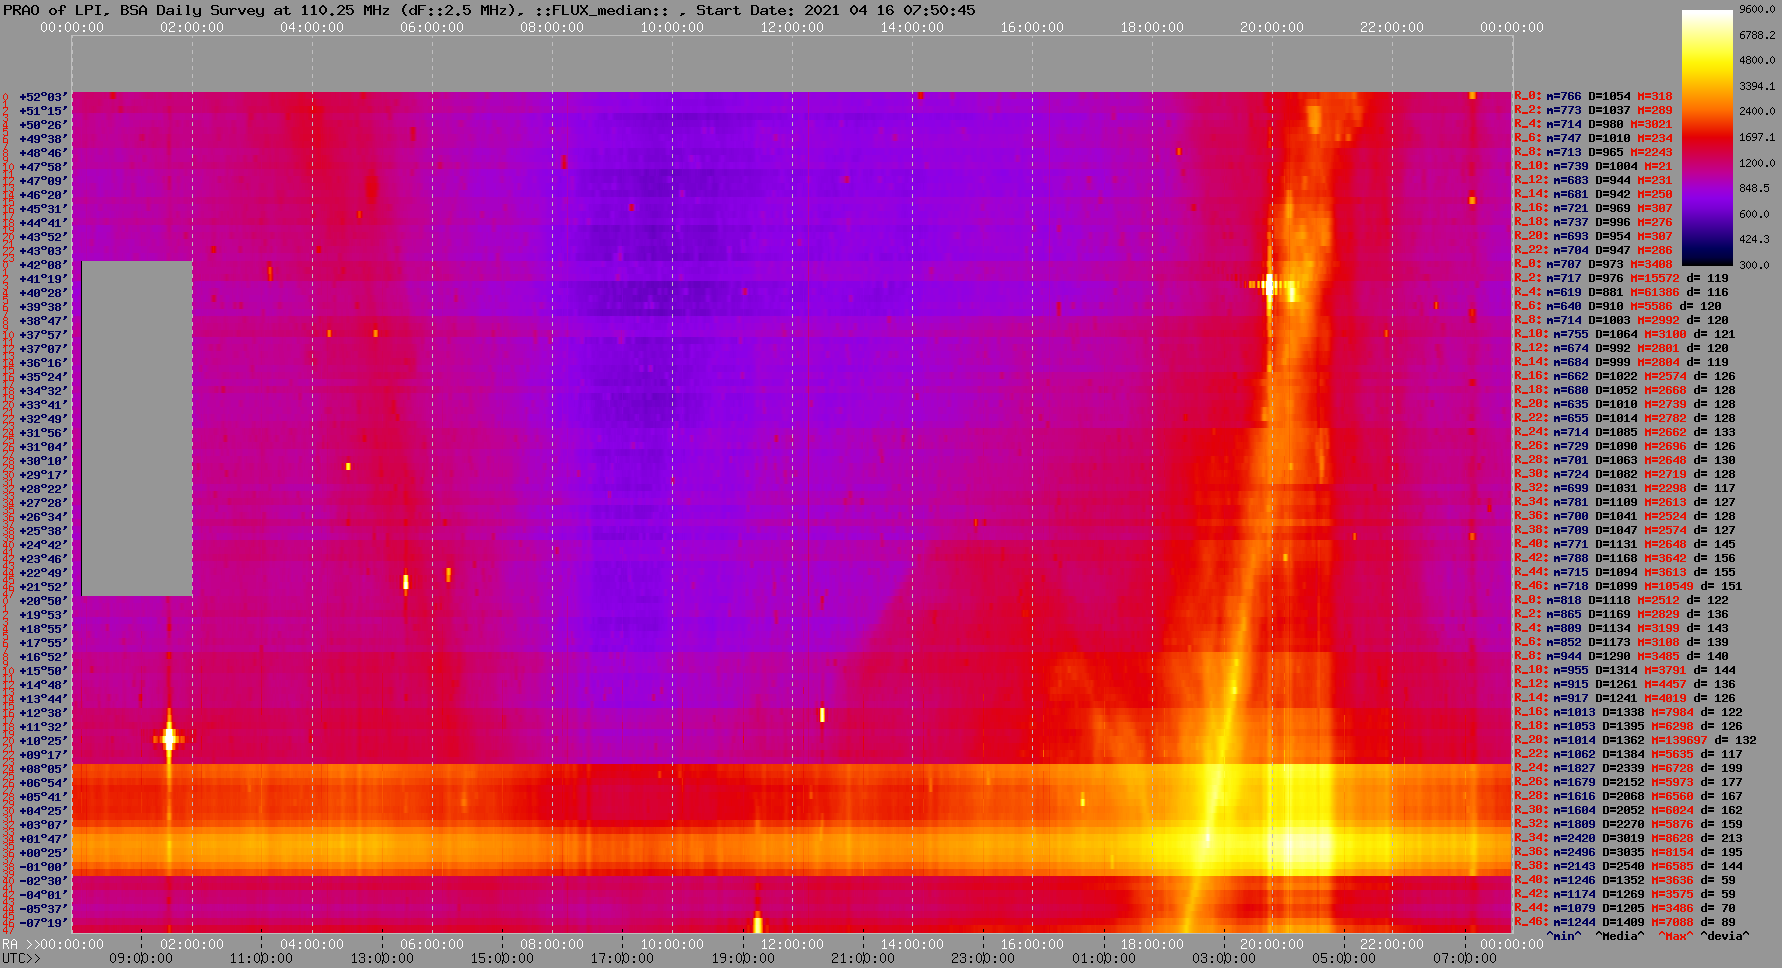This screenshot has width=1782, height=968.
Task: Click the bright white source near +40°28' at 20:00
Action: point(1270,285)
